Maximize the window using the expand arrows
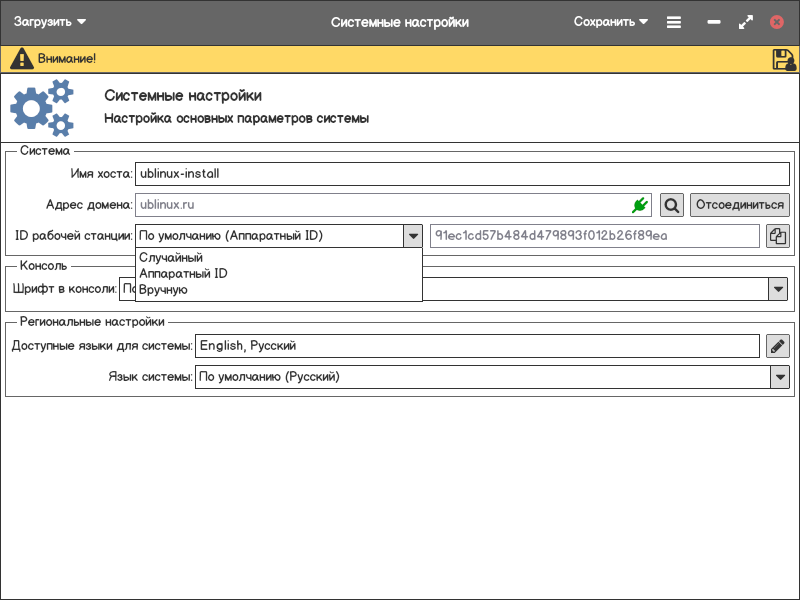Viewport: 800px width, 600px height. 745,22
